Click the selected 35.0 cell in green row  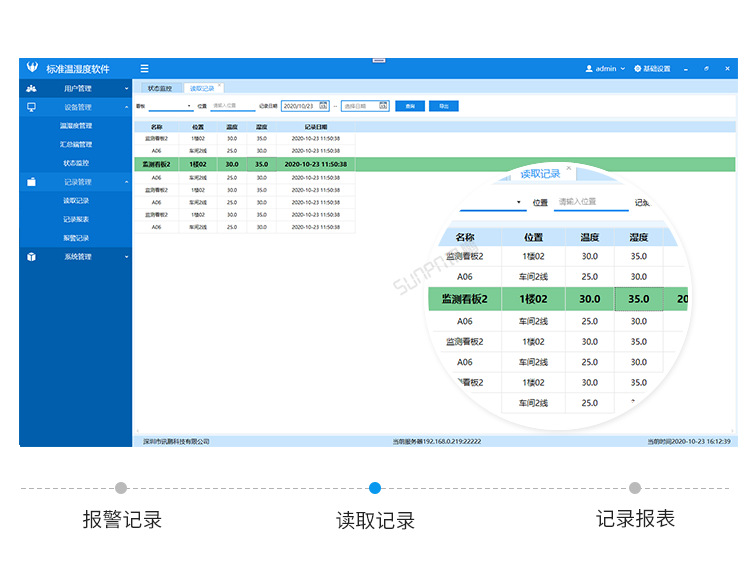[262, 164]
